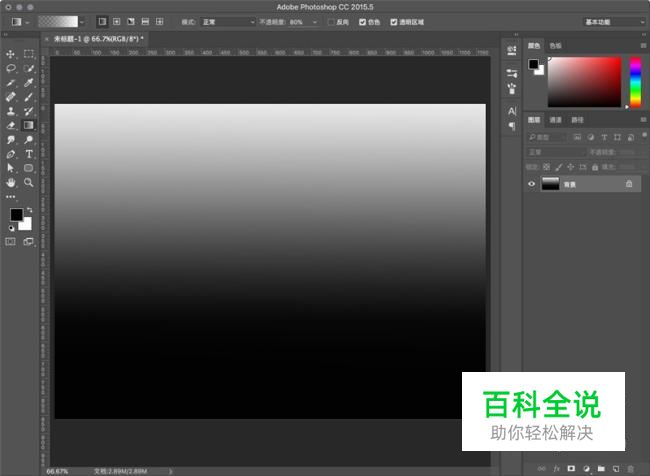This screenshot has height=476, width=650.
Task: Disable the 透明区域 (Transparency) checkbox
Action: tap(394, 21)
